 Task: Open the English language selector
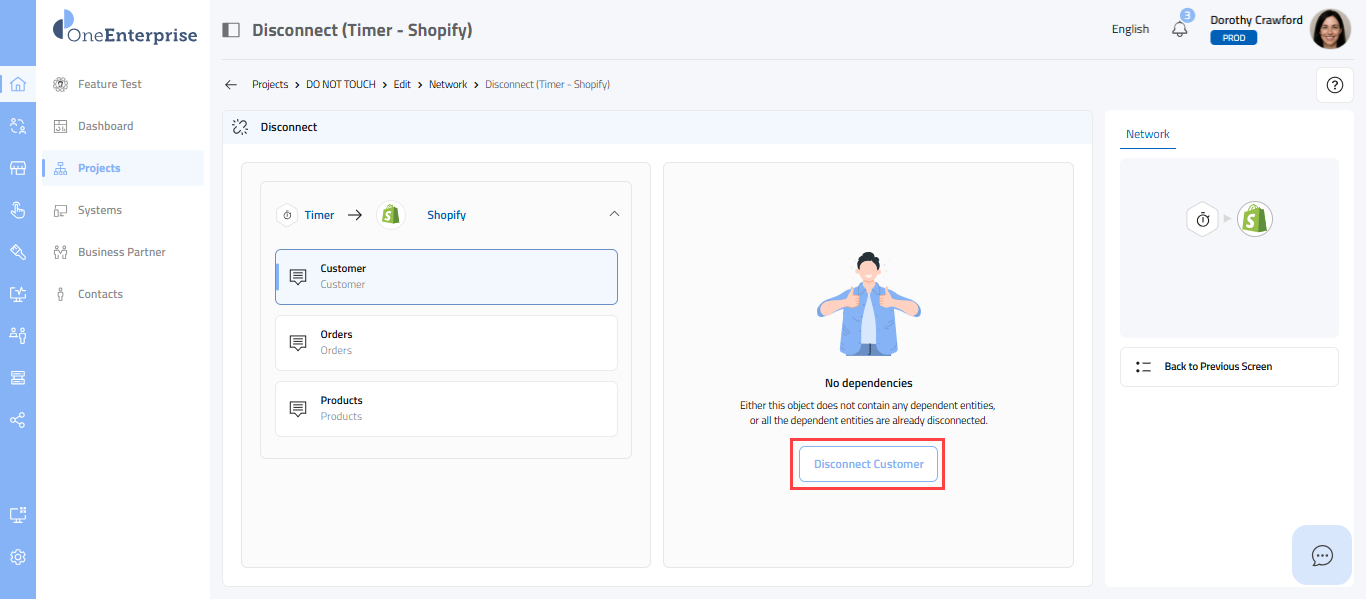pos(1130,29)
